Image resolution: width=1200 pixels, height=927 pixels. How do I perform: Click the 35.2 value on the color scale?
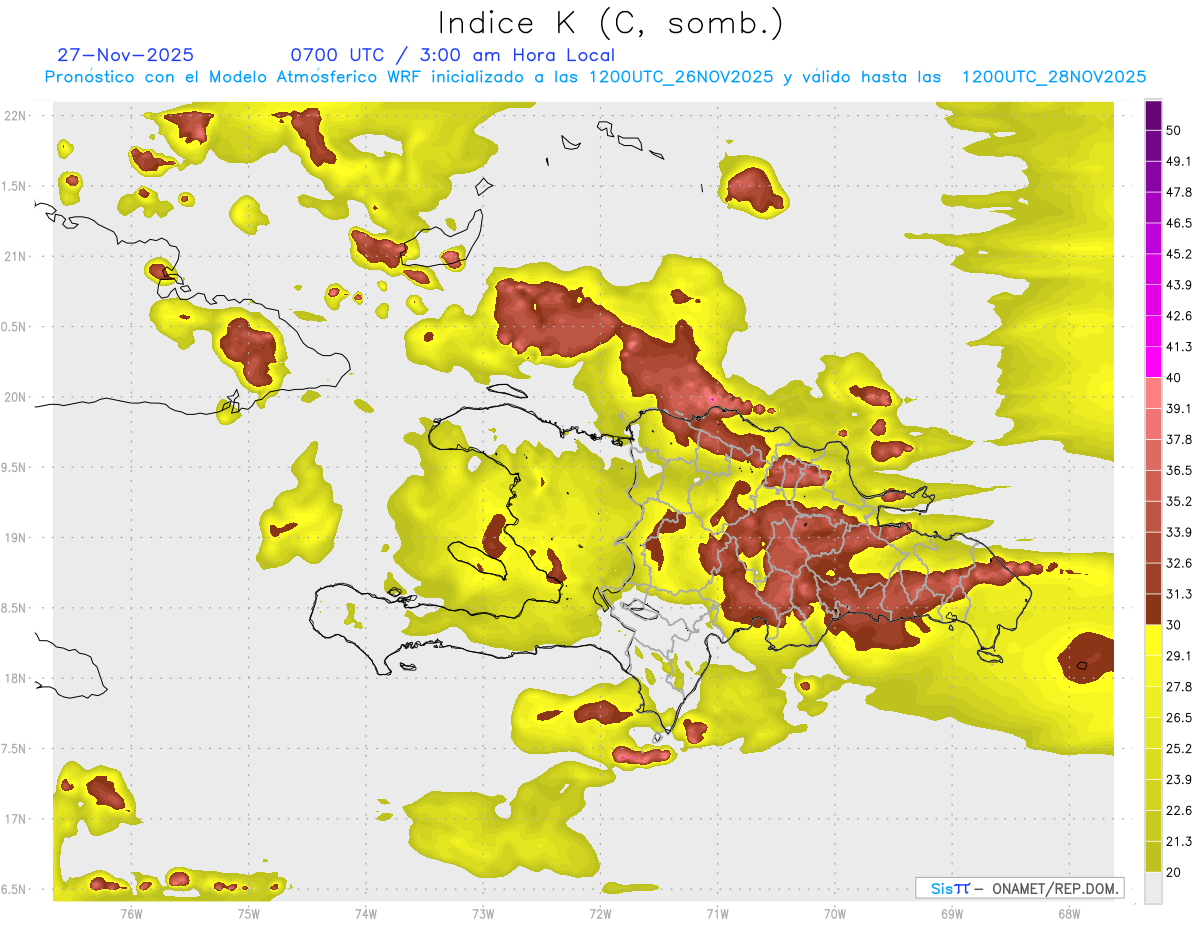[1179, 501]
